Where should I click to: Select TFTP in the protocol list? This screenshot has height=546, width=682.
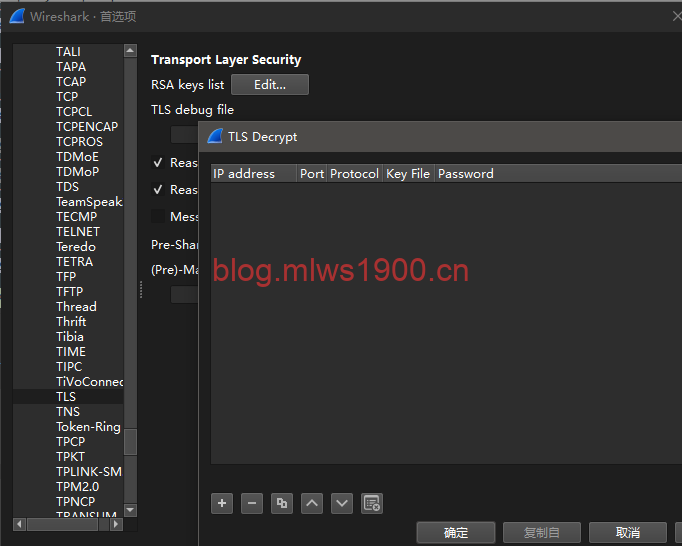pyautogui.click(x=70, y=292)
